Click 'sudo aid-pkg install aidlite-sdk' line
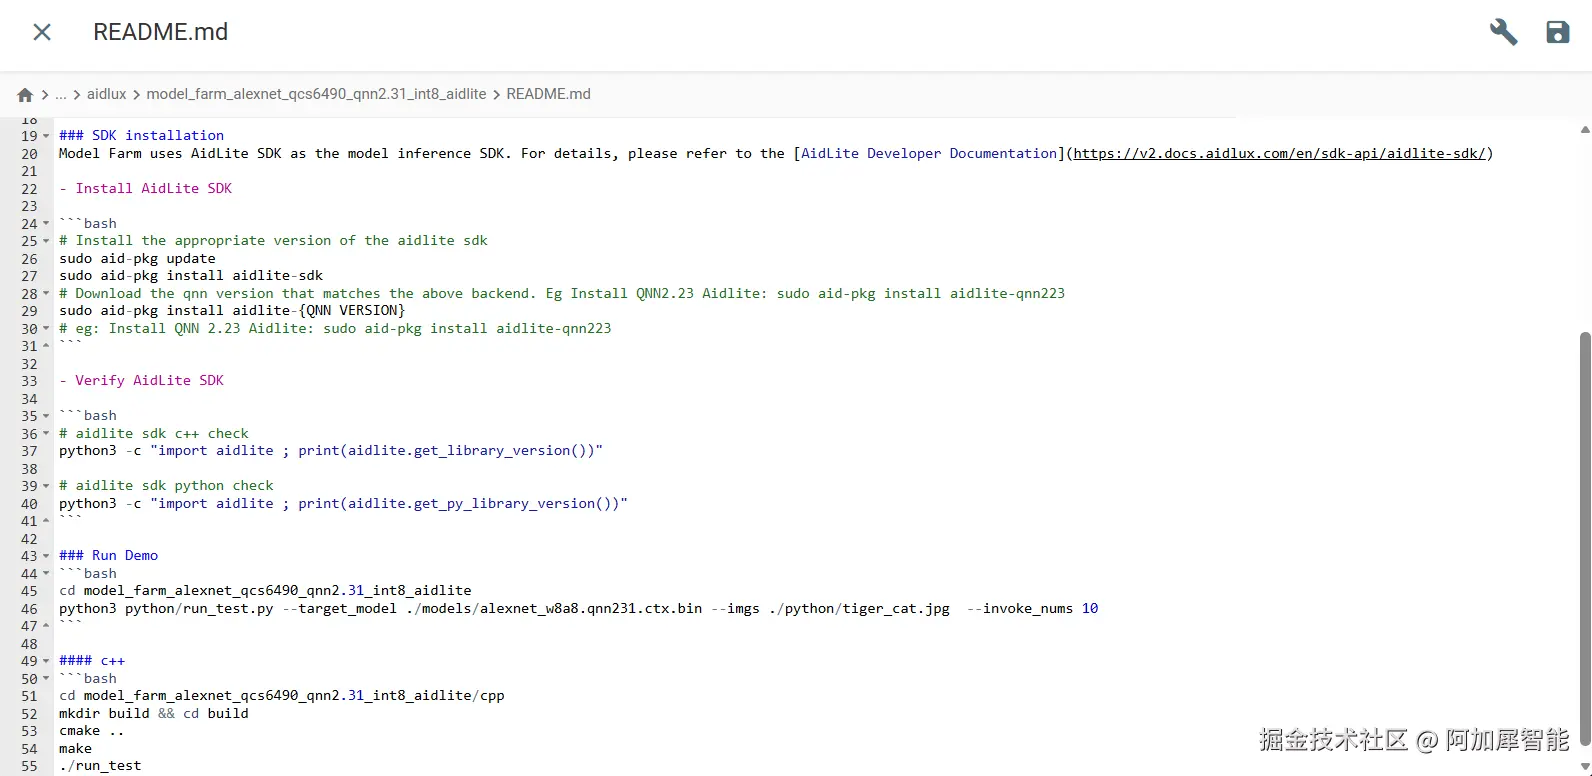 pos(191,275)
